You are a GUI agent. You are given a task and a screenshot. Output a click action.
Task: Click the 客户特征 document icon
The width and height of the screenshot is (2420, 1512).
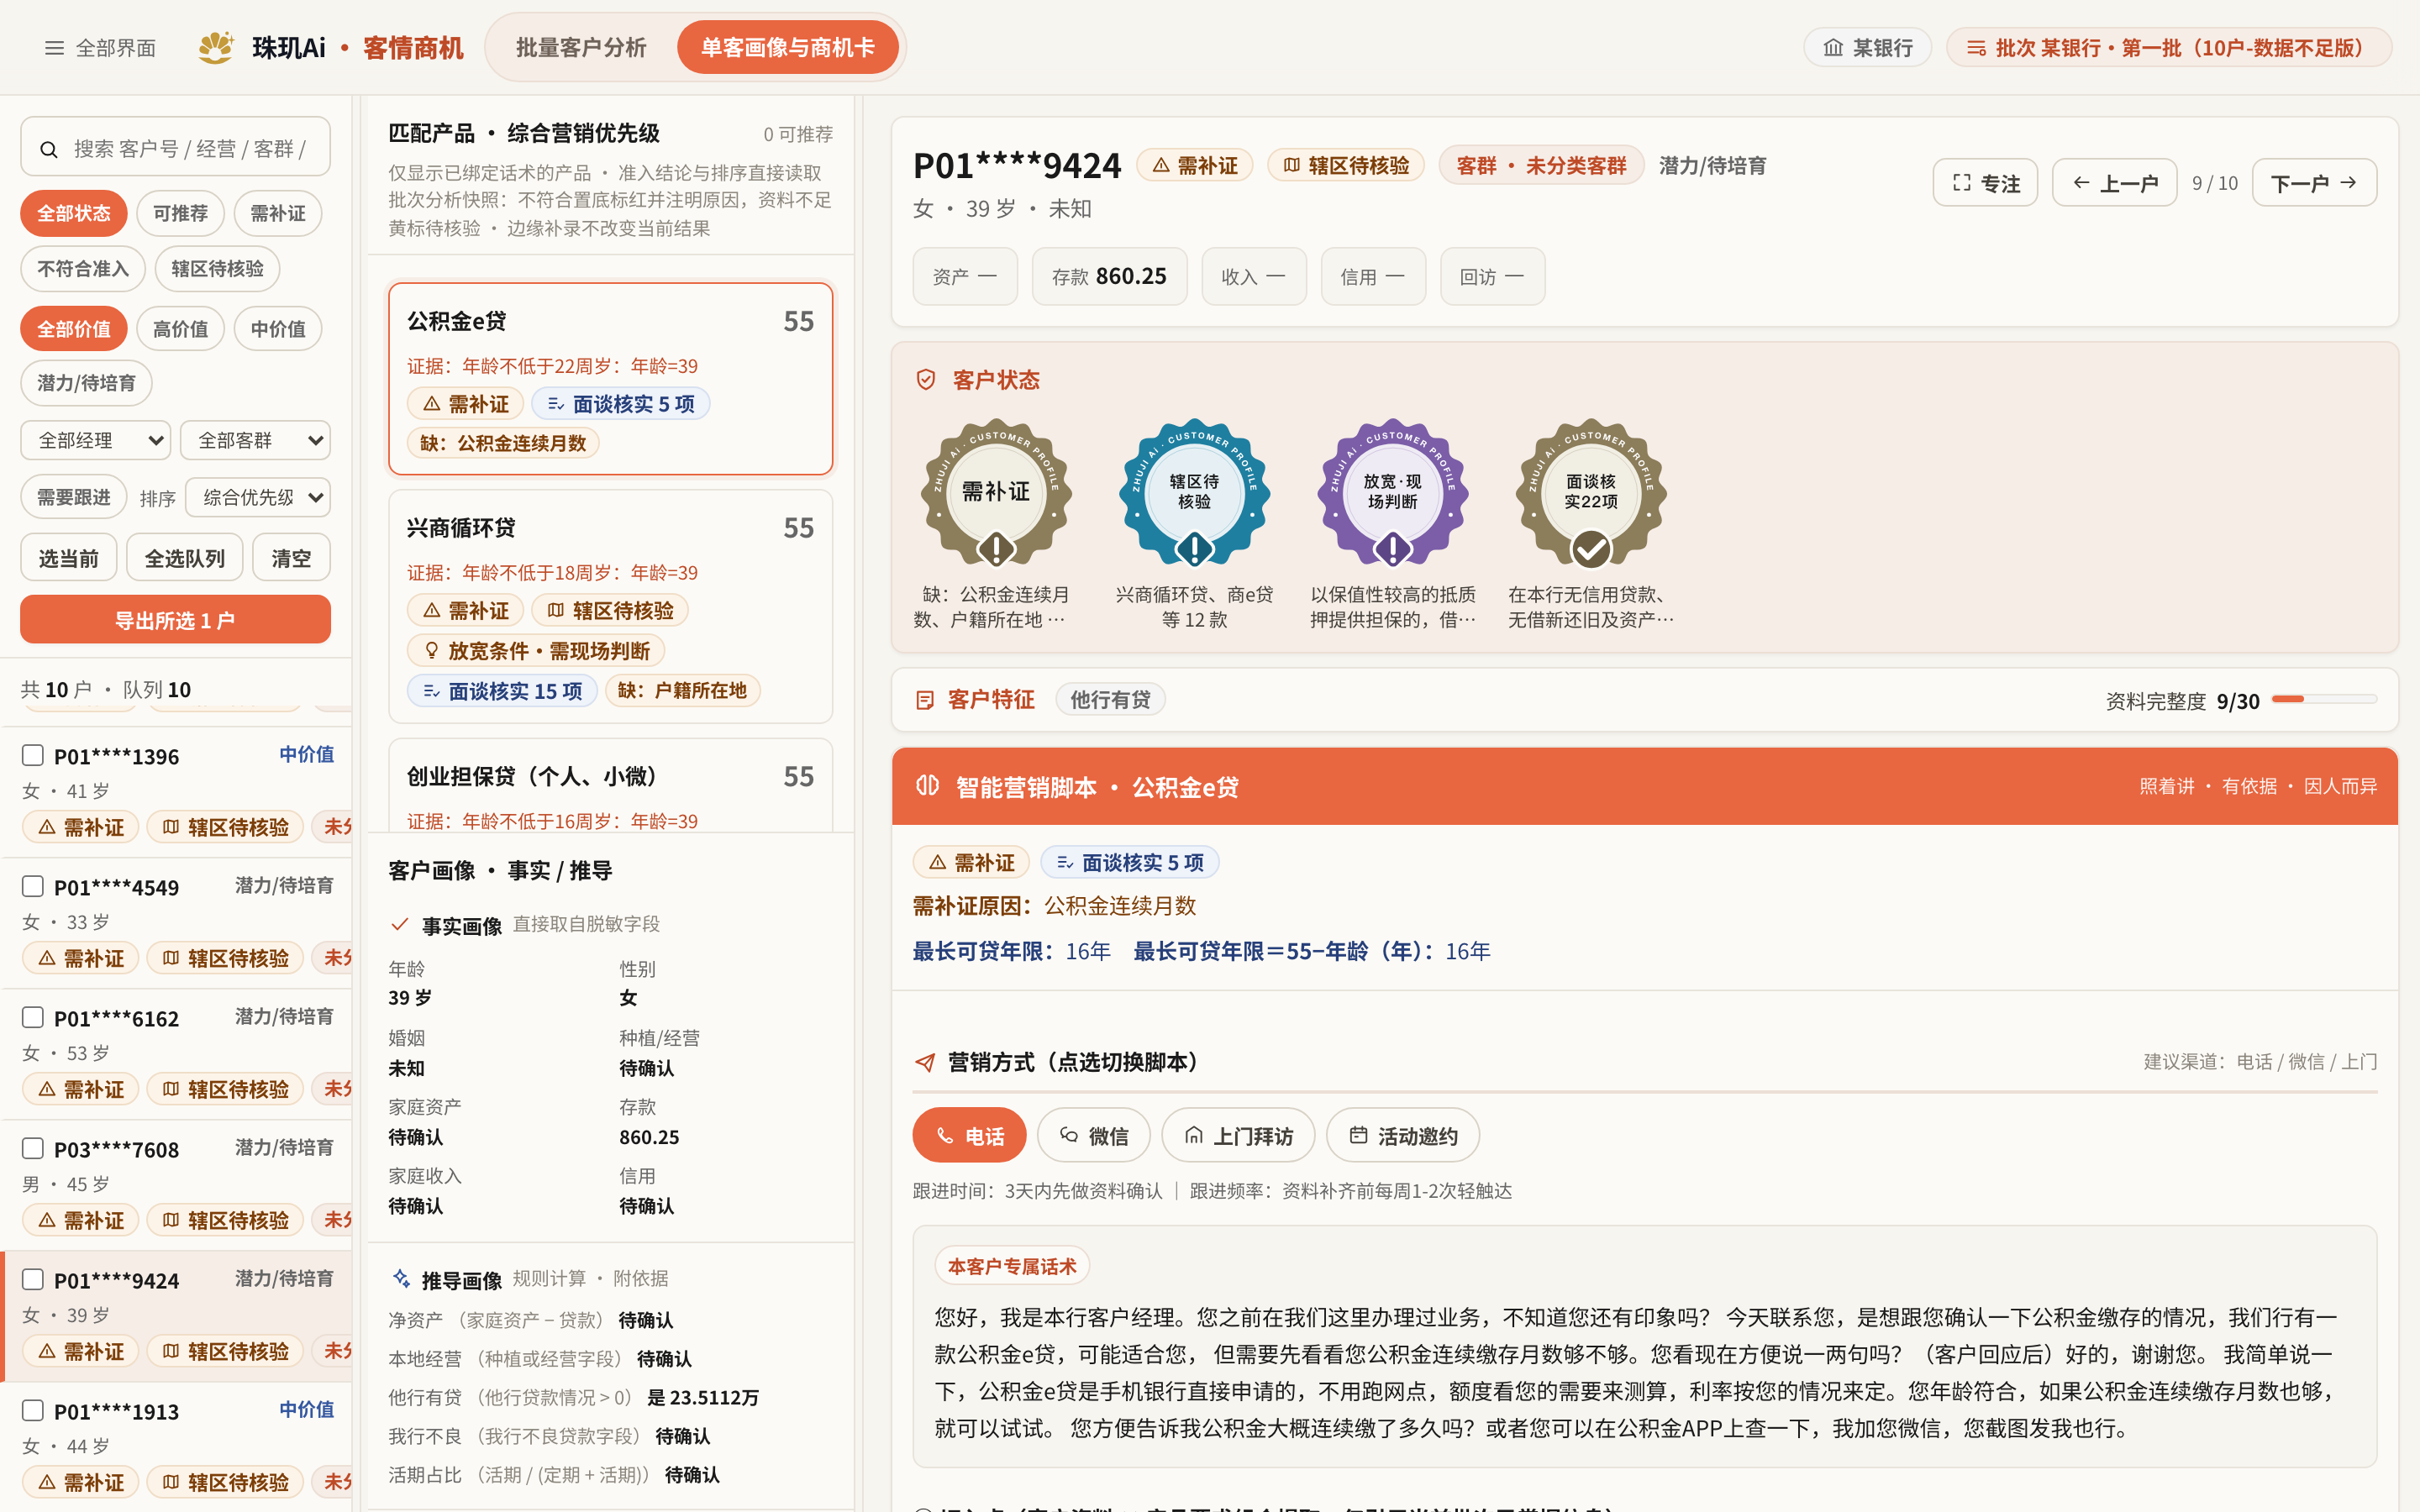click(925, 700)
